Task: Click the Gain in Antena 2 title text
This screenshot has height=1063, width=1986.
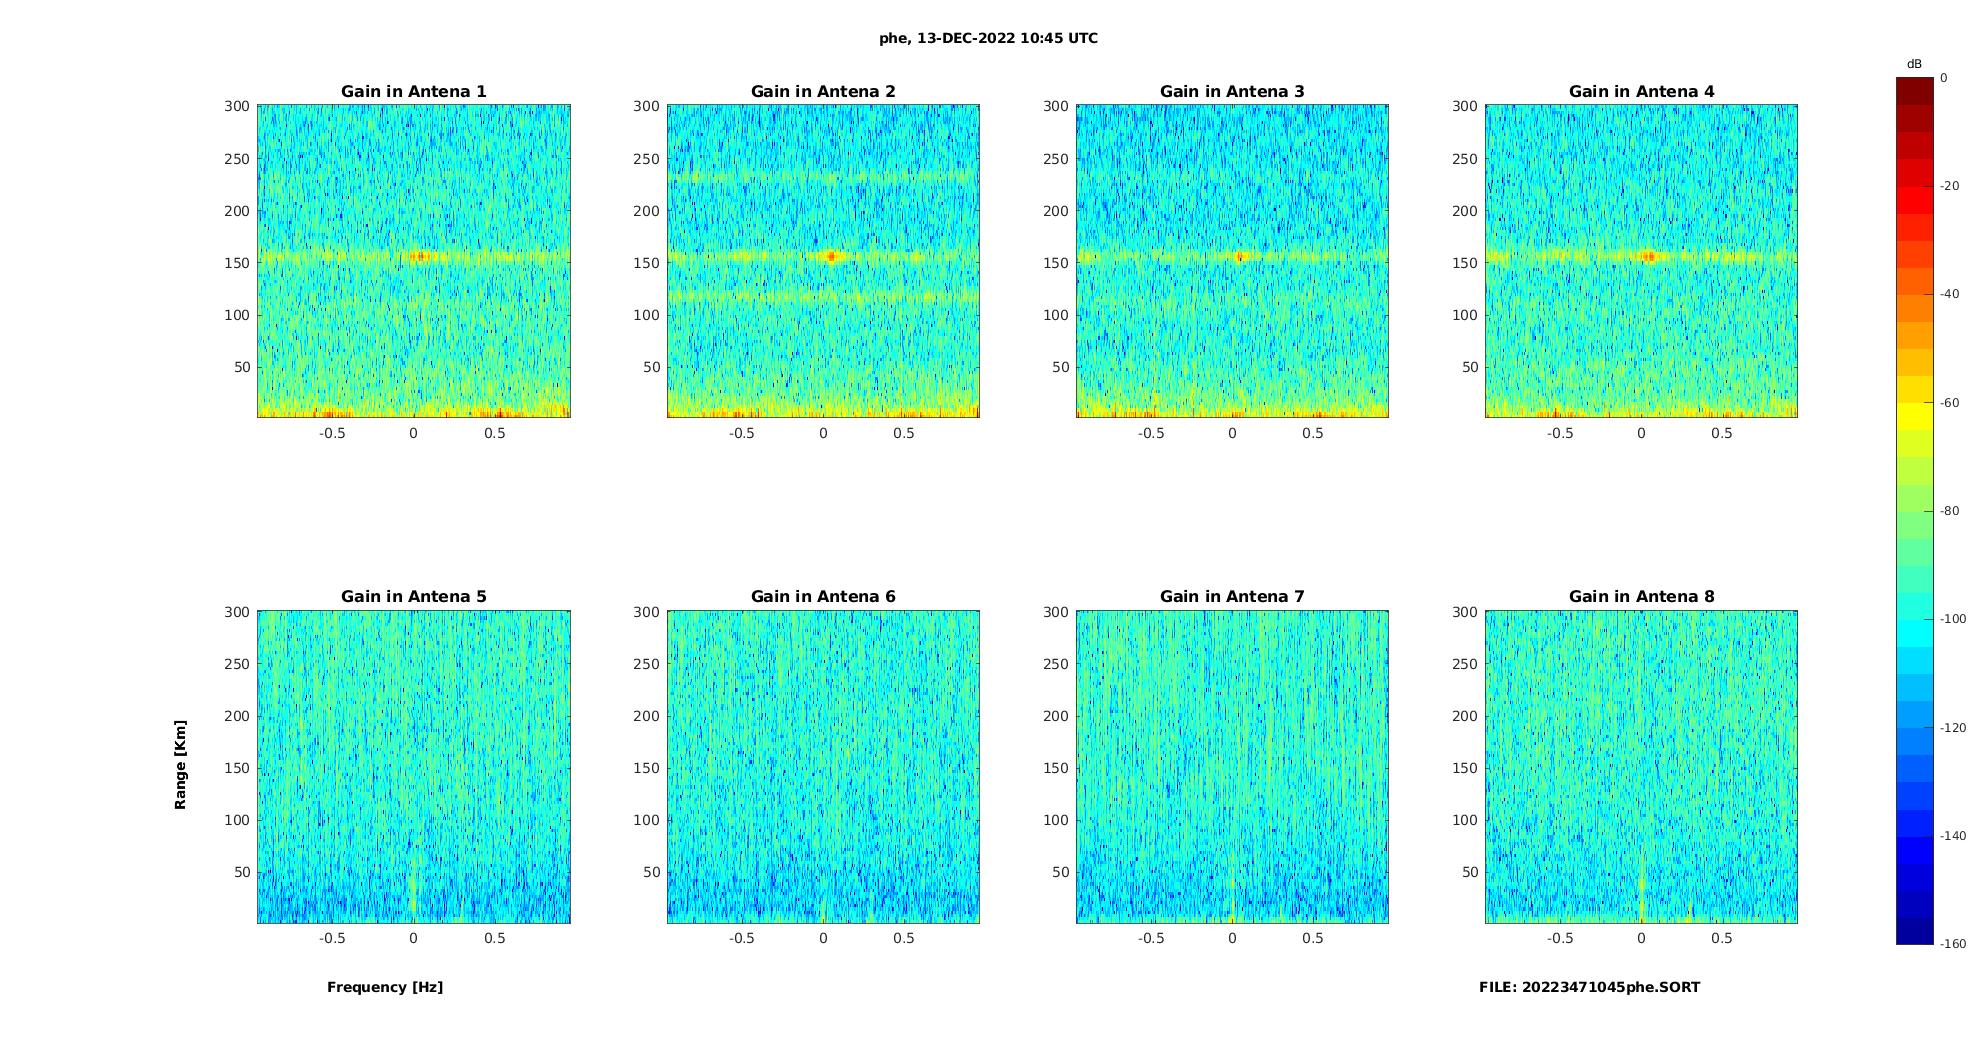Action: click(823, 92)
